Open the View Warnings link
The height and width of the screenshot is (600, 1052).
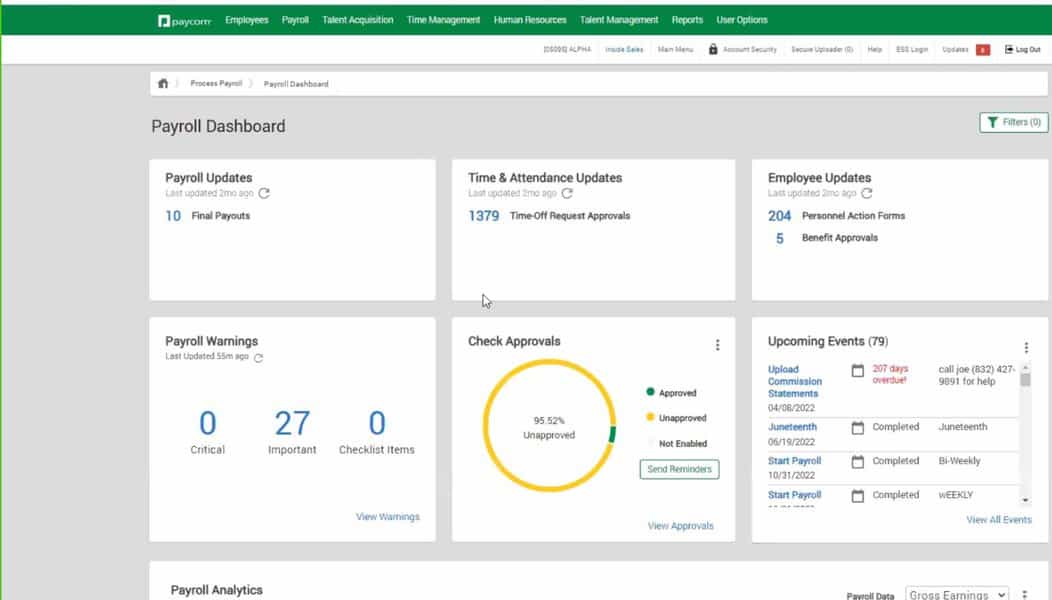(x=388, y=516)
